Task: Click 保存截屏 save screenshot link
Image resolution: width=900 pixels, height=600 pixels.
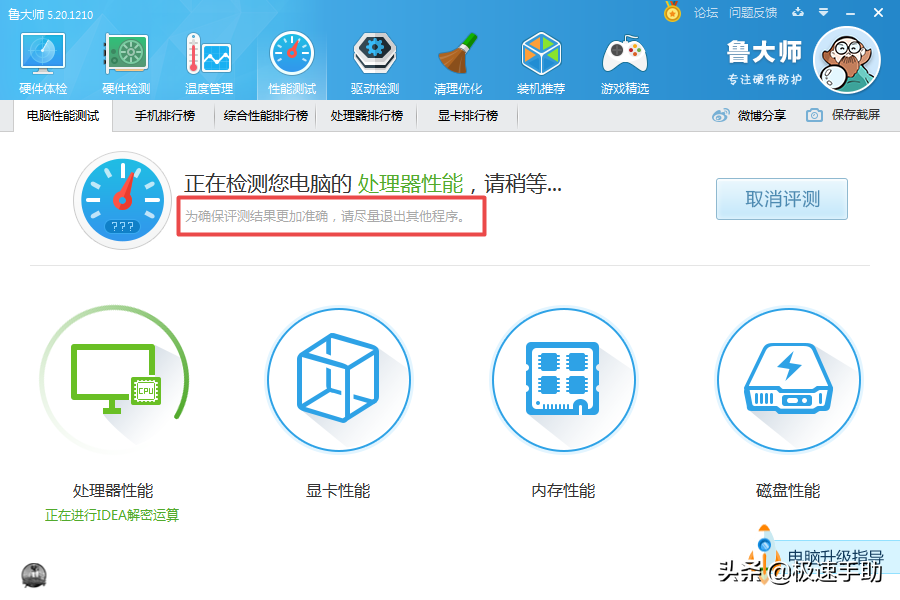Action: (856, 115)
